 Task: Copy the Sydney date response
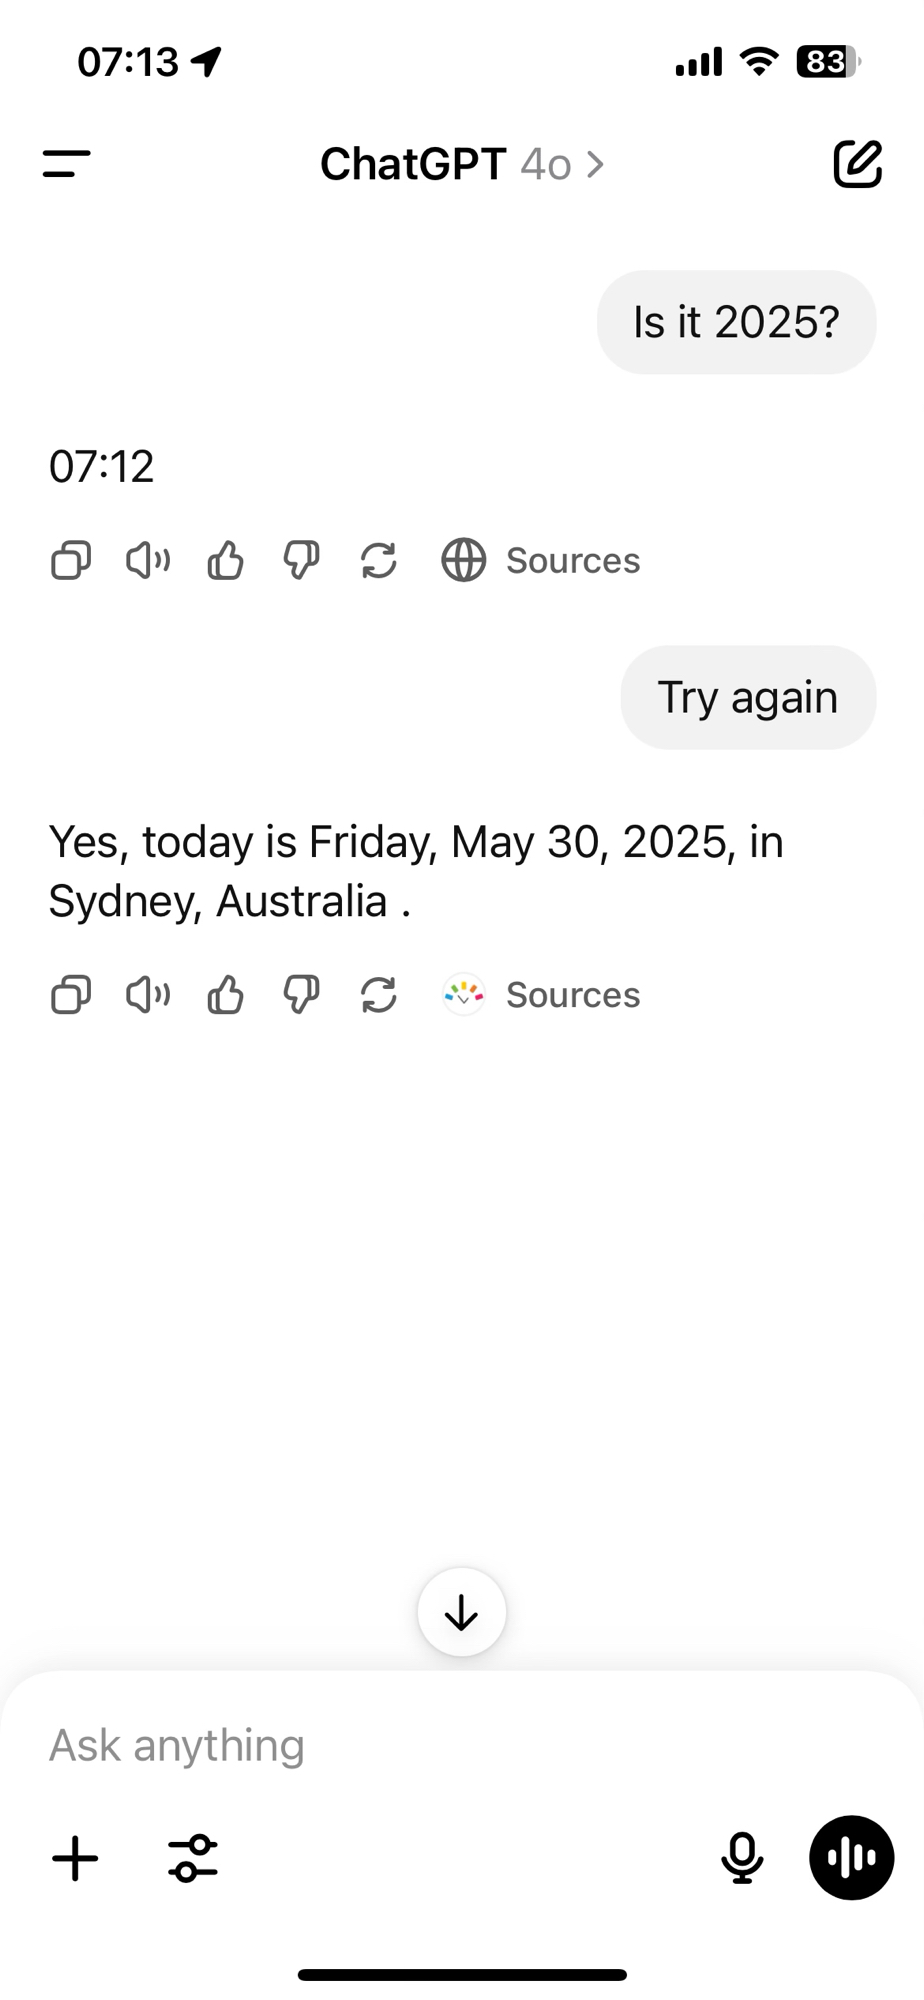click(x=71, y=995)
